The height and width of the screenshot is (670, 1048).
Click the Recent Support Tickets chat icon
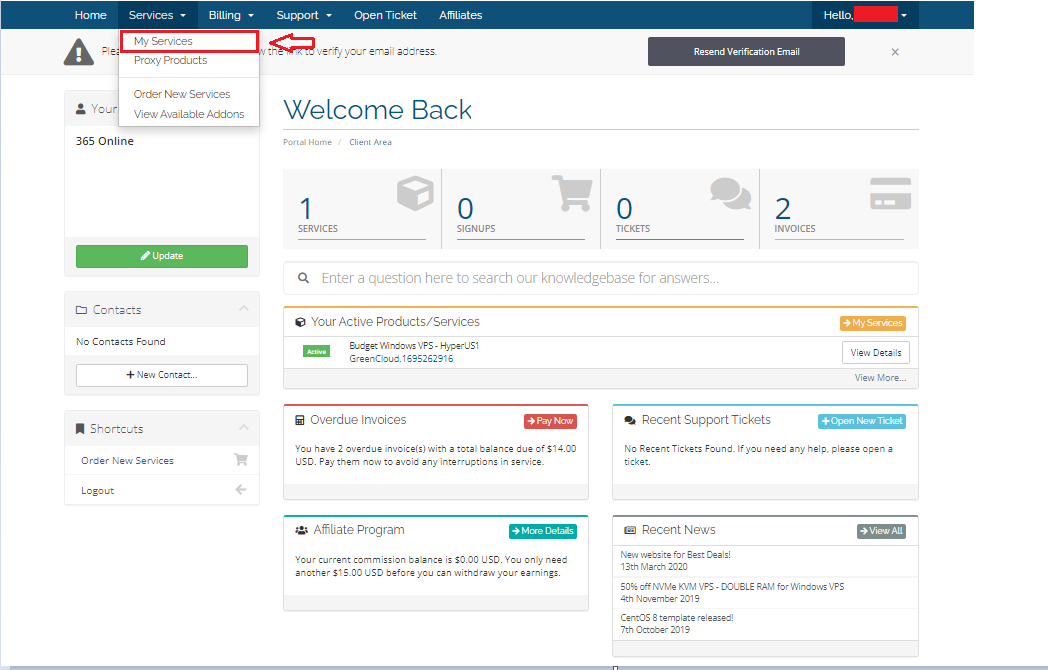[630, 420]
